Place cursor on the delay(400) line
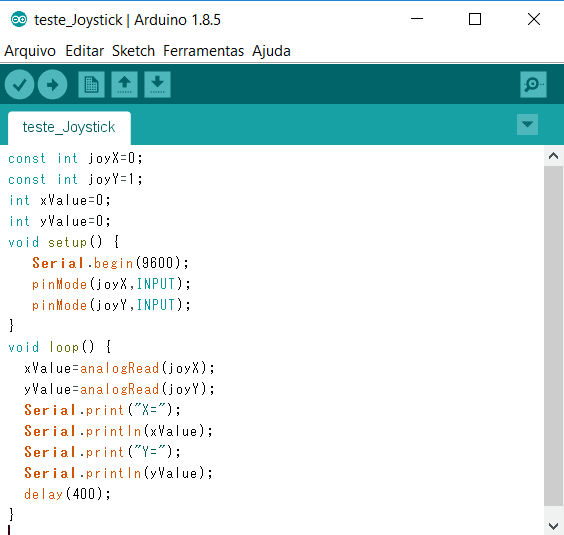Viewport: 564px width, 535px height. coord(67,494)
